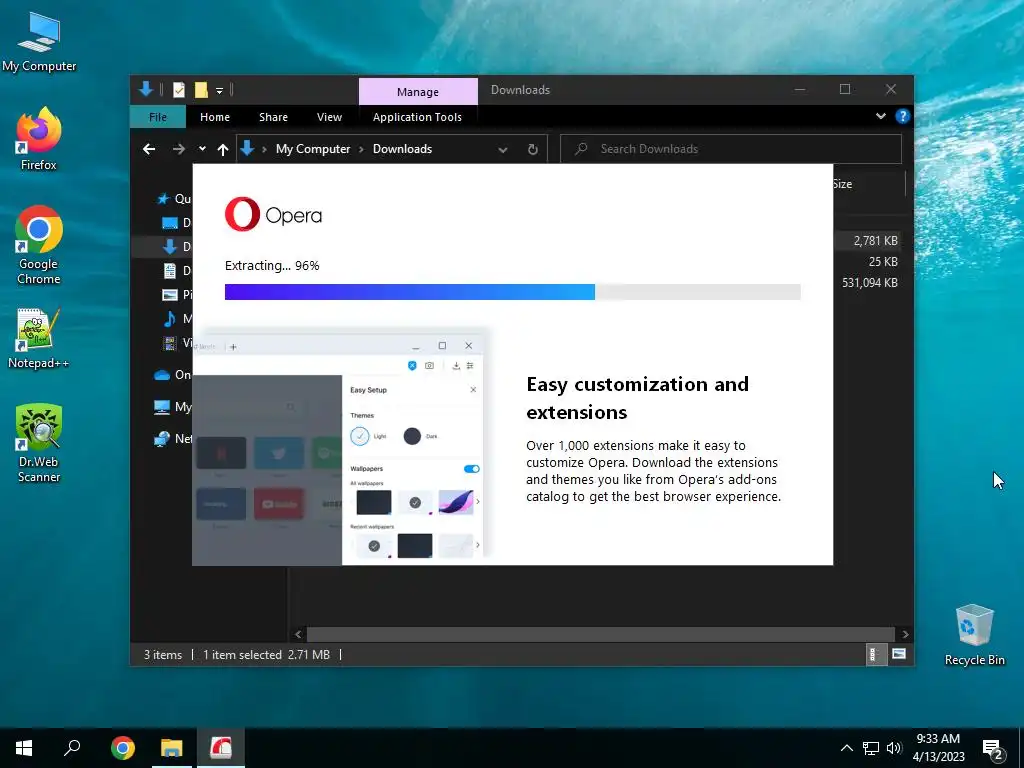
Task: Open the address bar history dropdown
Action: coord(503,150)
